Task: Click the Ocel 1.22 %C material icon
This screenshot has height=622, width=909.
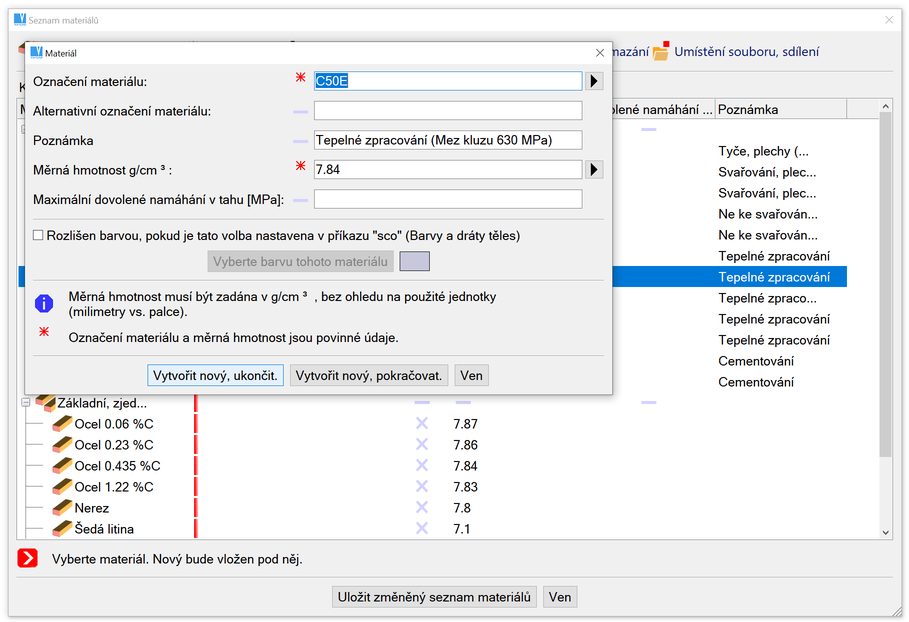Action: pos(63,487)
